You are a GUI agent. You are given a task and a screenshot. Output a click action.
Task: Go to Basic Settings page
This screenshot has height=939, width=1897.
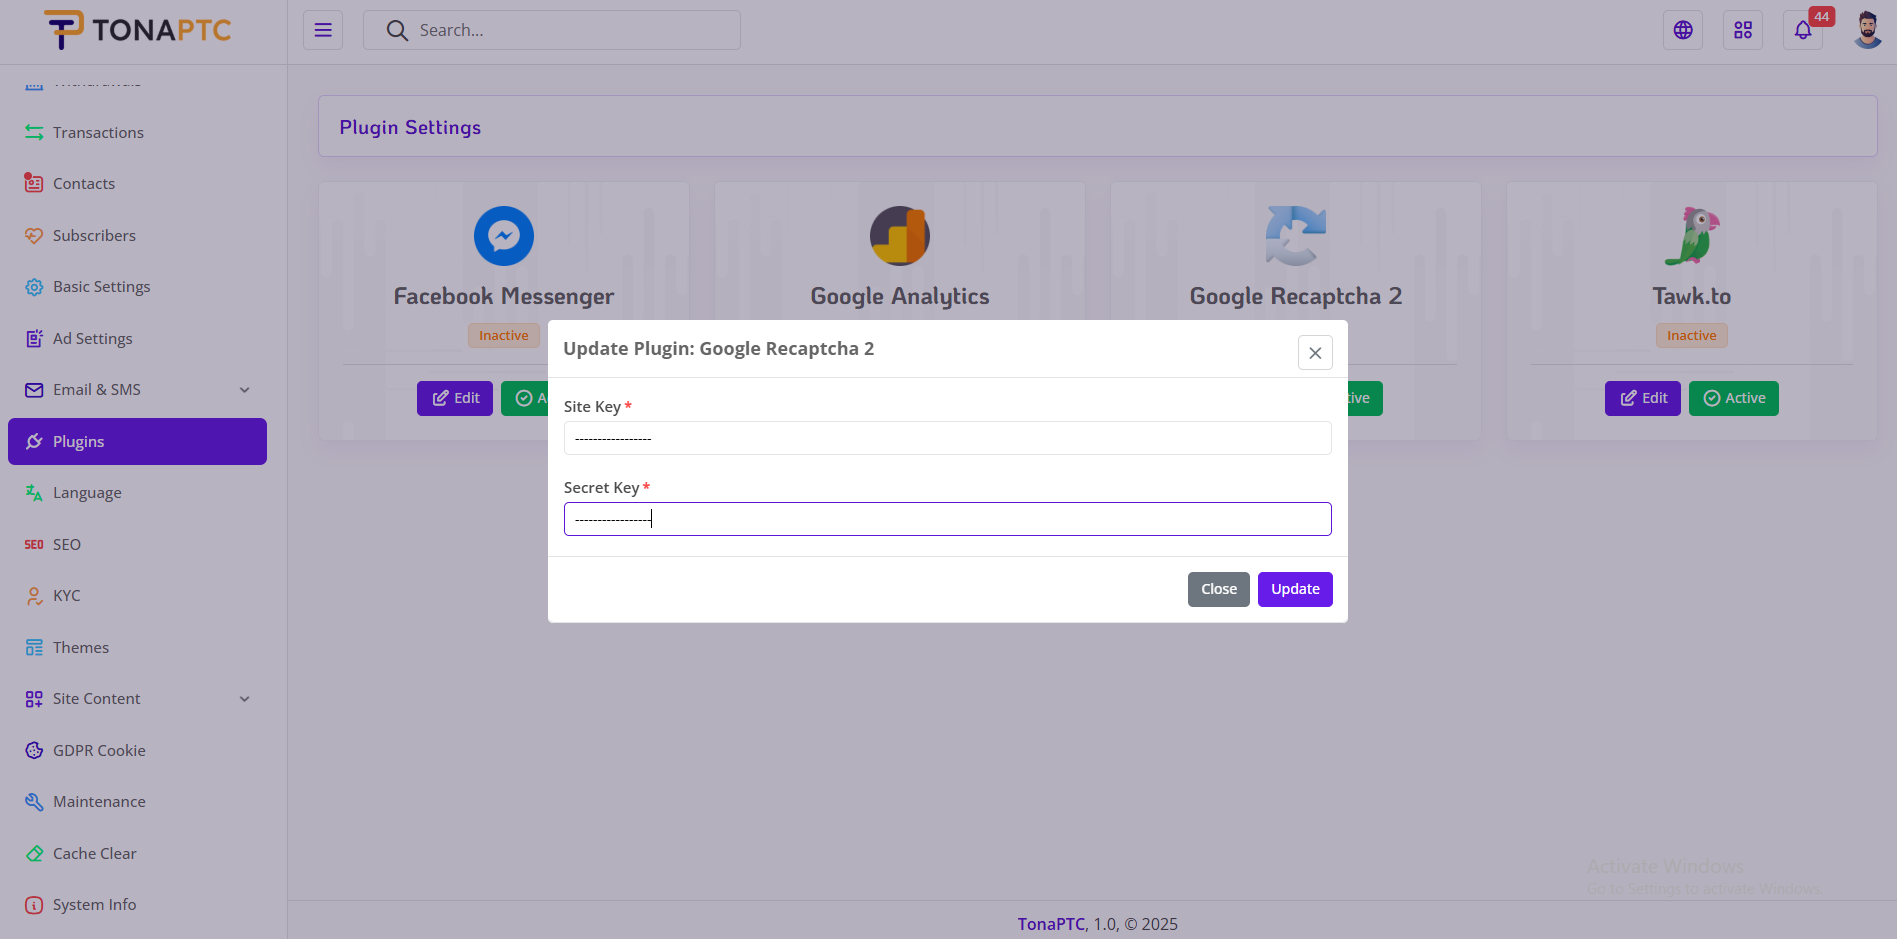coord(137,287)
